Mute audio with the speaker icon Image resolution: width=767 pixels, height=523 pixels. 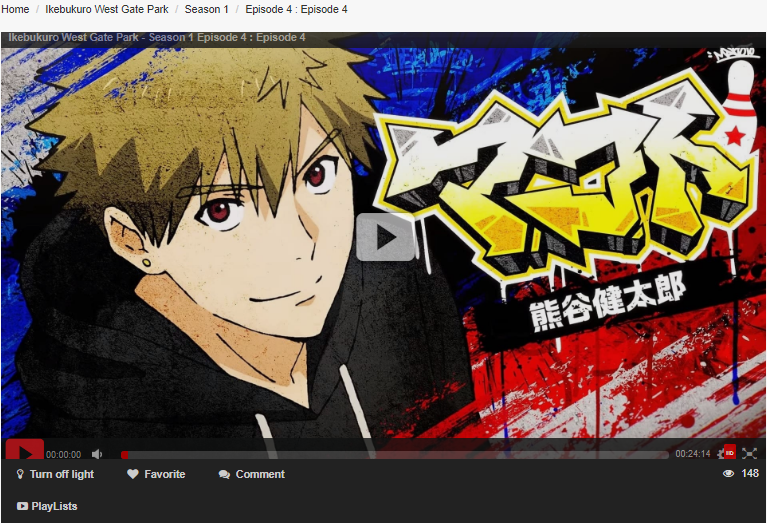pos(97,454)
